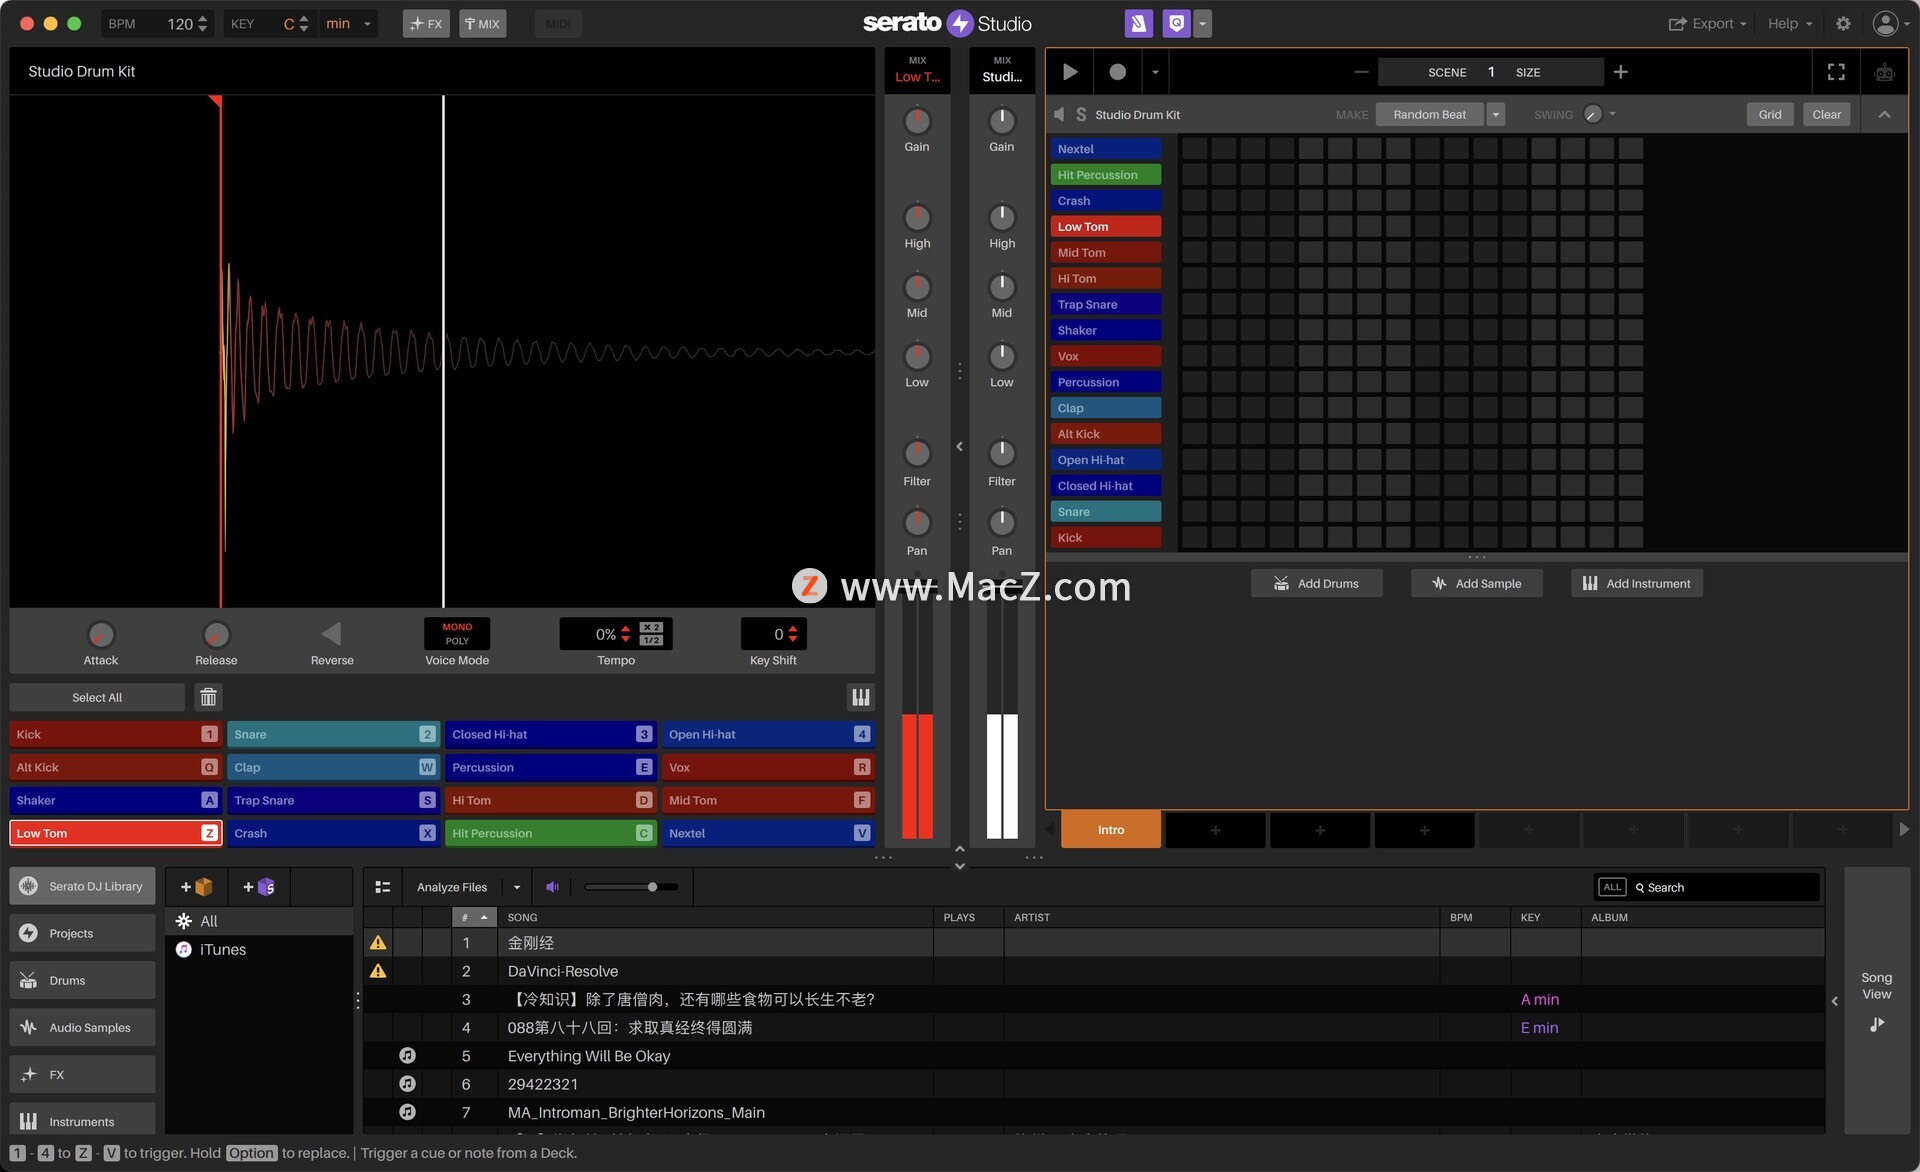This screenshot has width=1920, height=1172.
Task: Click the Random Beat button
Action: click(1430, 114)
